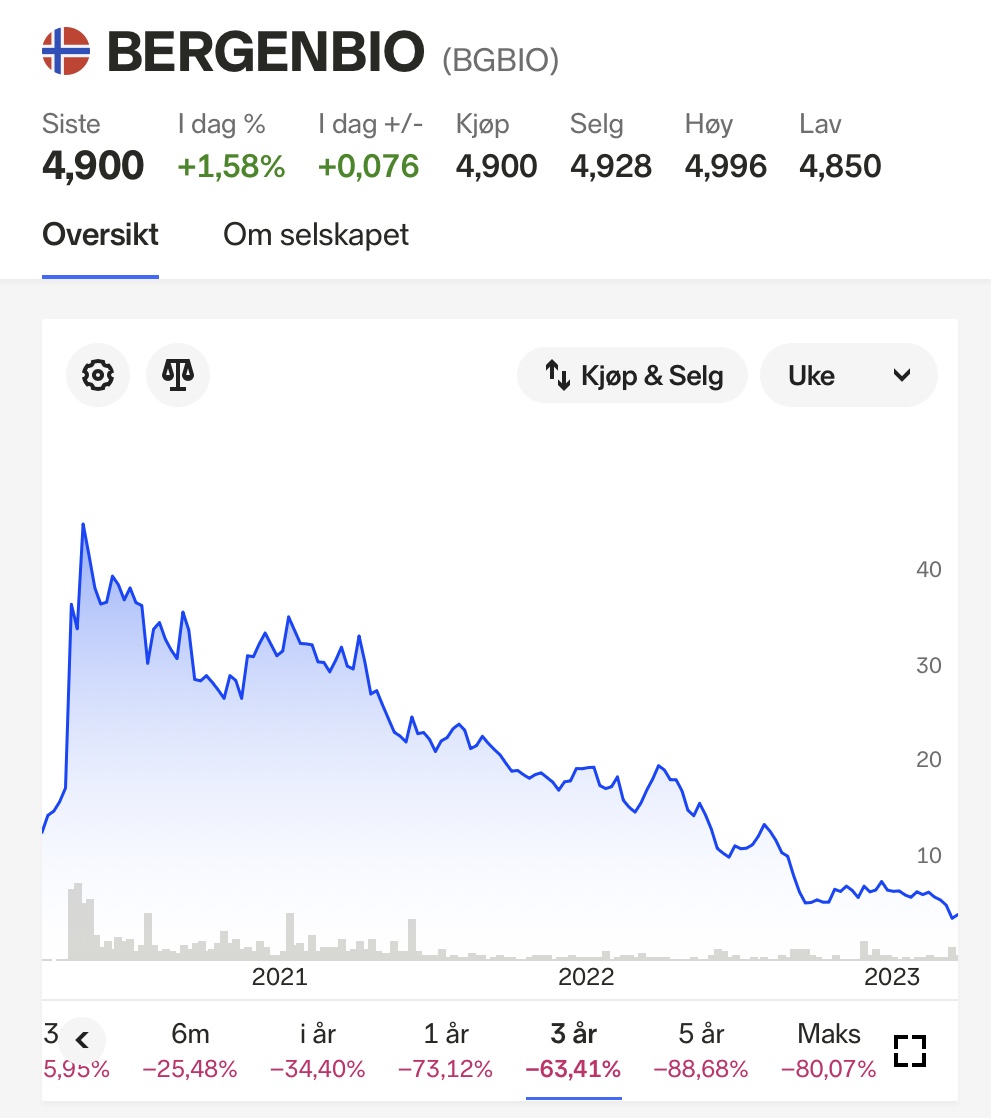Switch to Om selskapet tab
Viewport: 991px width, 1118px height.
click(x=316, y=235)
